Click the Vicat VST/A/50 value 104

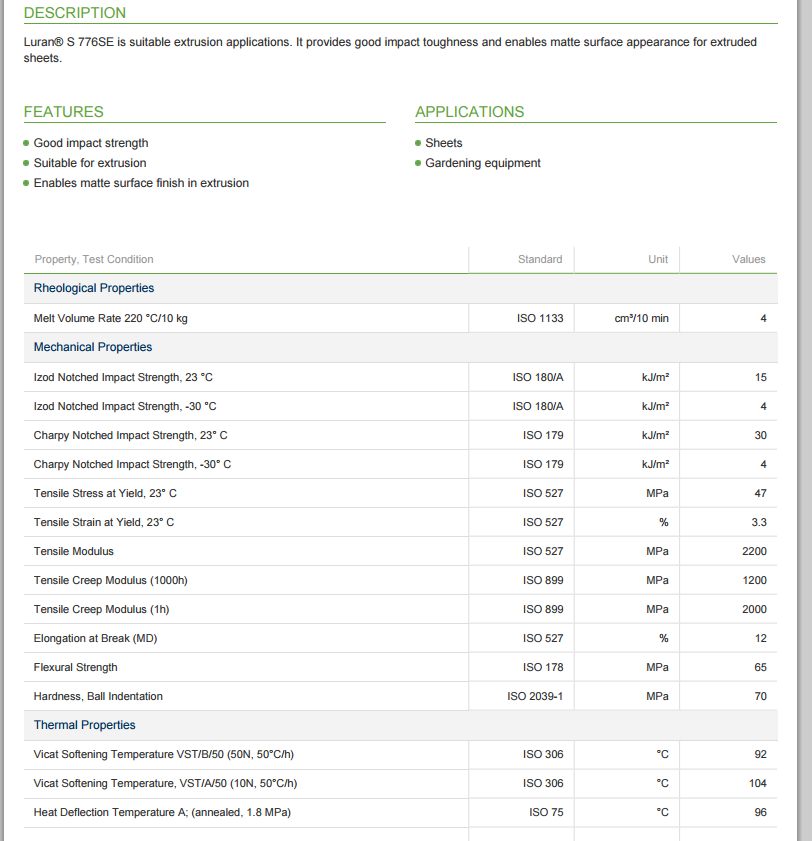(x=758, y=783)
